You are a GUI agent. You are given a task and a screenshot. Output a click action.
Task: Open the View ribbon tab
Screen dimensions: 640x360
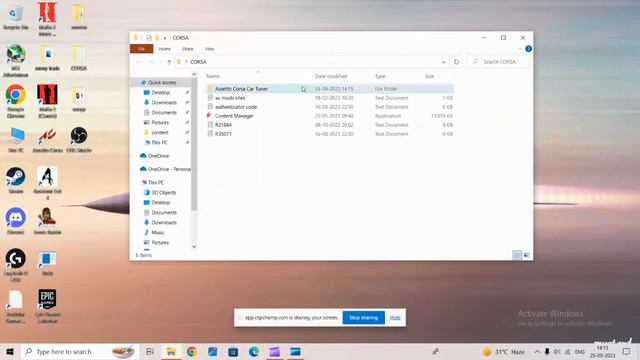pos(209,49)
